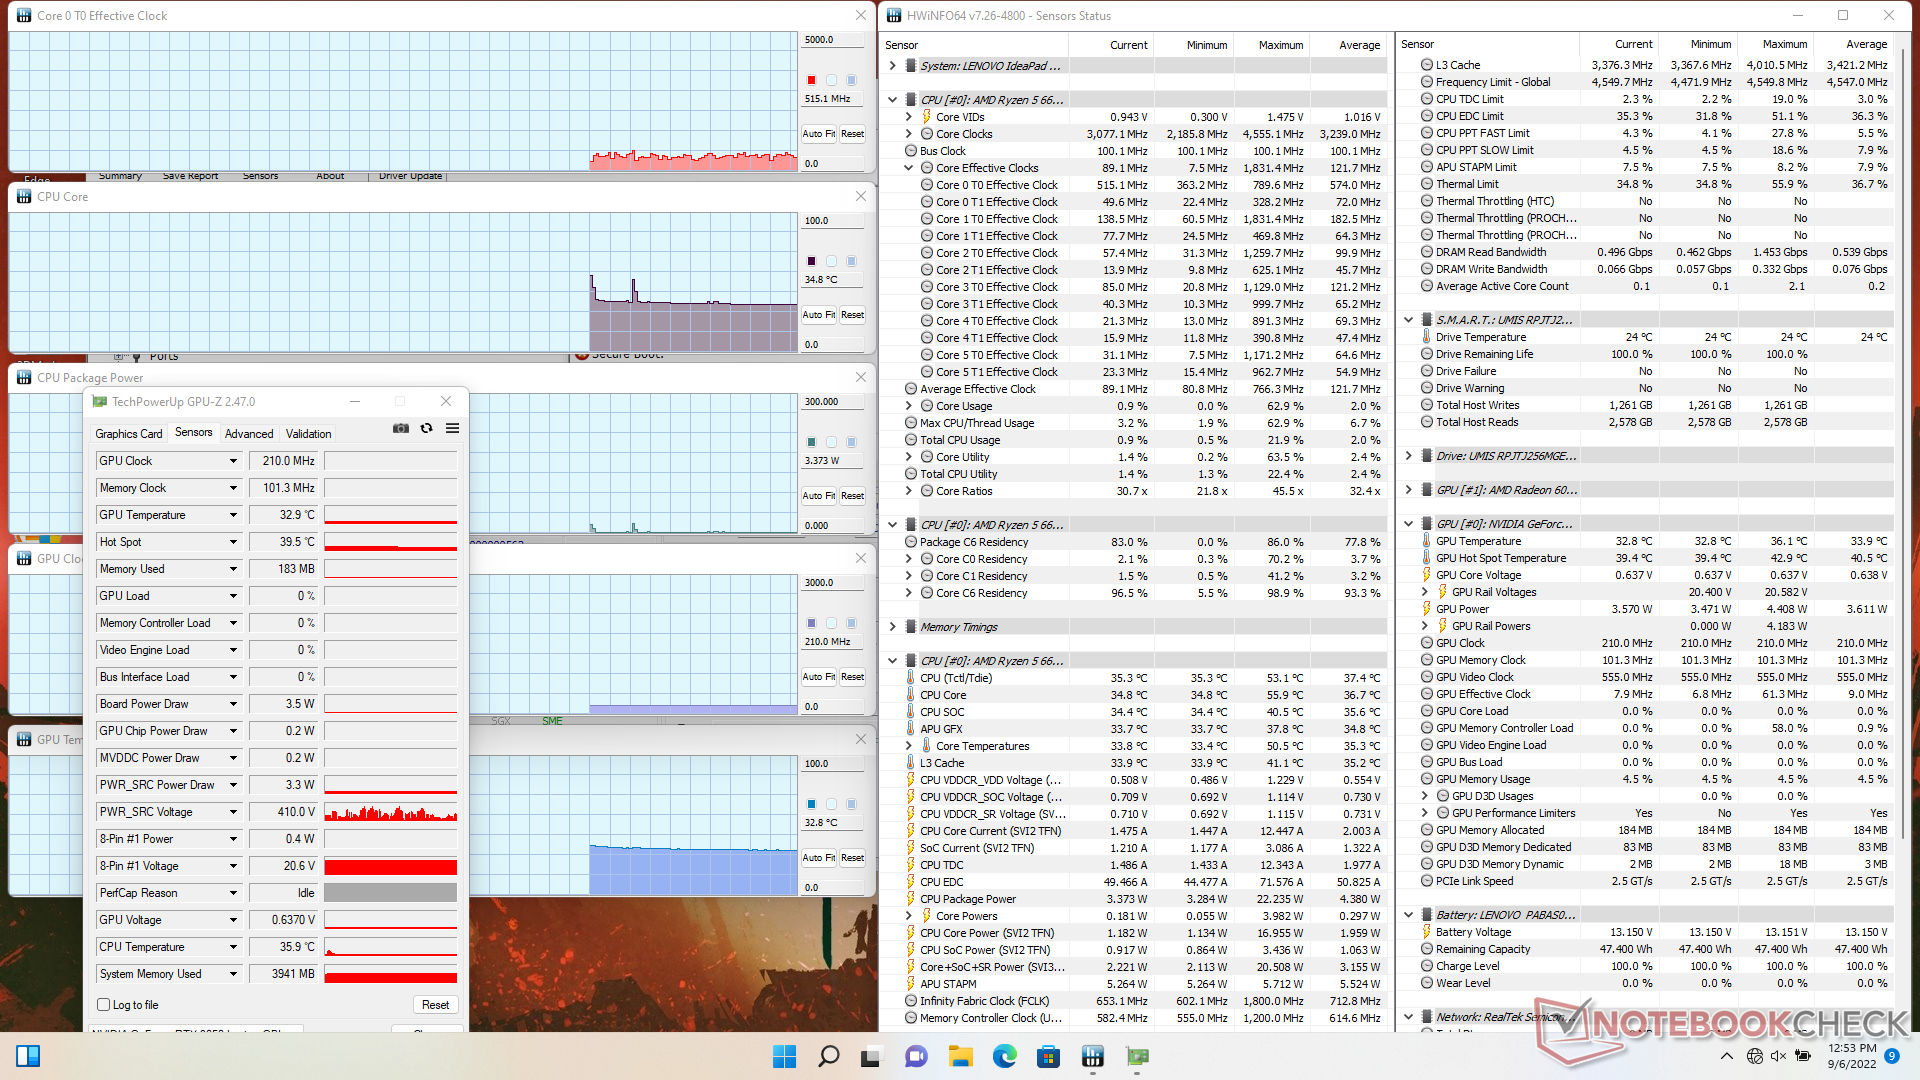
Task: Click red swatch in Core 0 graph
Action: click(x=811, y=80)
